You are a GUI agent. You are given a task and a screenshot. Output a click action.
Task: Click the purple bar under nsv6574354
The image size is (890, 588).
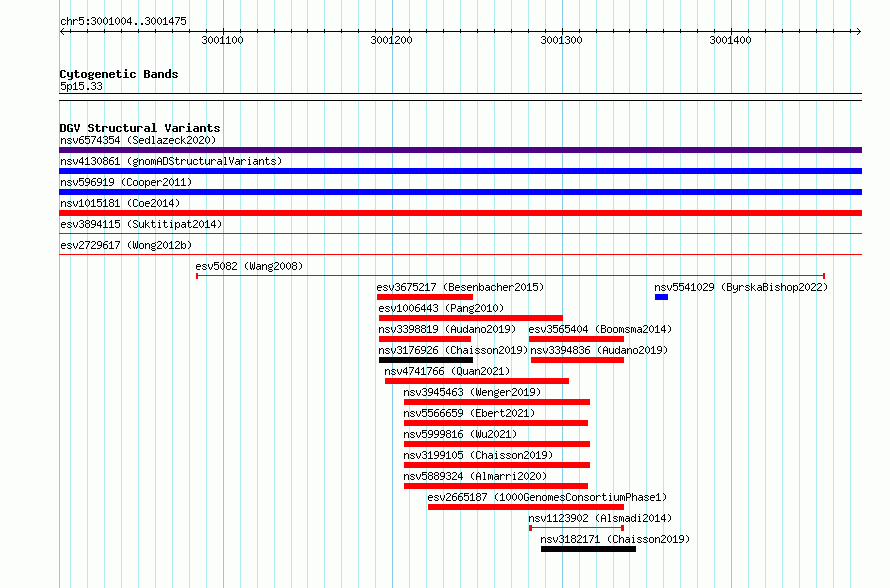[460, 150]
